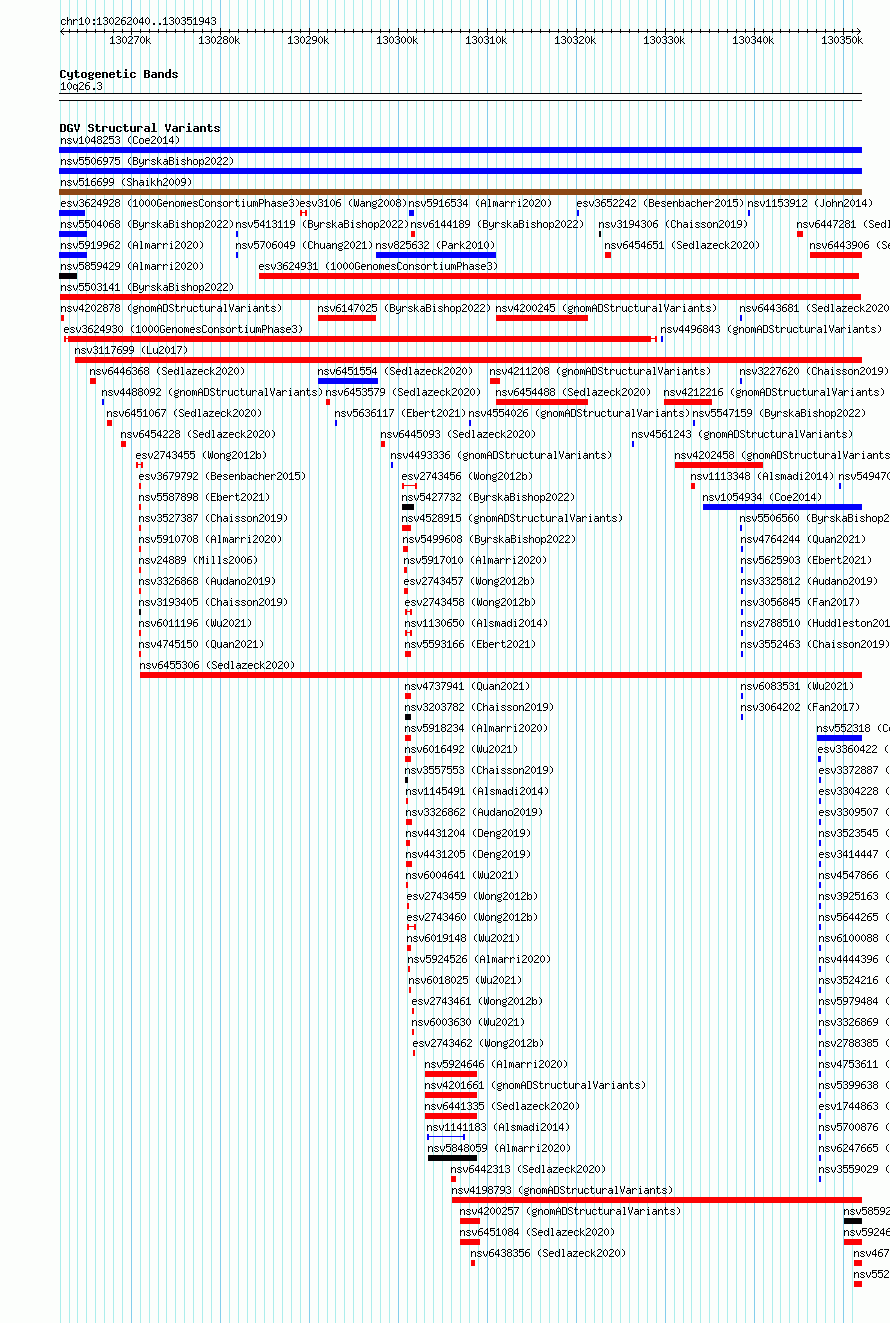Click nsv5636117 (Ebert2021) label
This screenshot has height=1323, width=890.
pyautogui.click(x=400, y=413)
